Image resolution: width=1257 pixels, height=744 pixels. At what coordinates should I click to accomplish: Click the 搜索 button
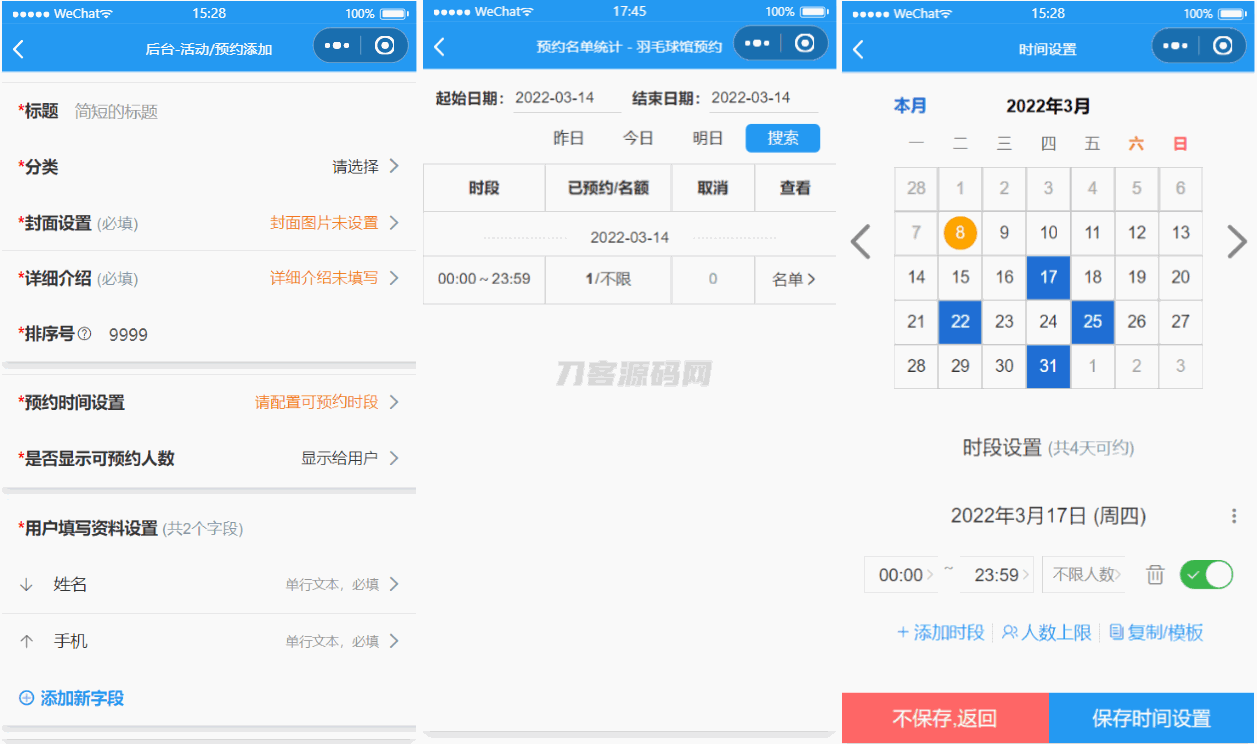pos(783,138)
